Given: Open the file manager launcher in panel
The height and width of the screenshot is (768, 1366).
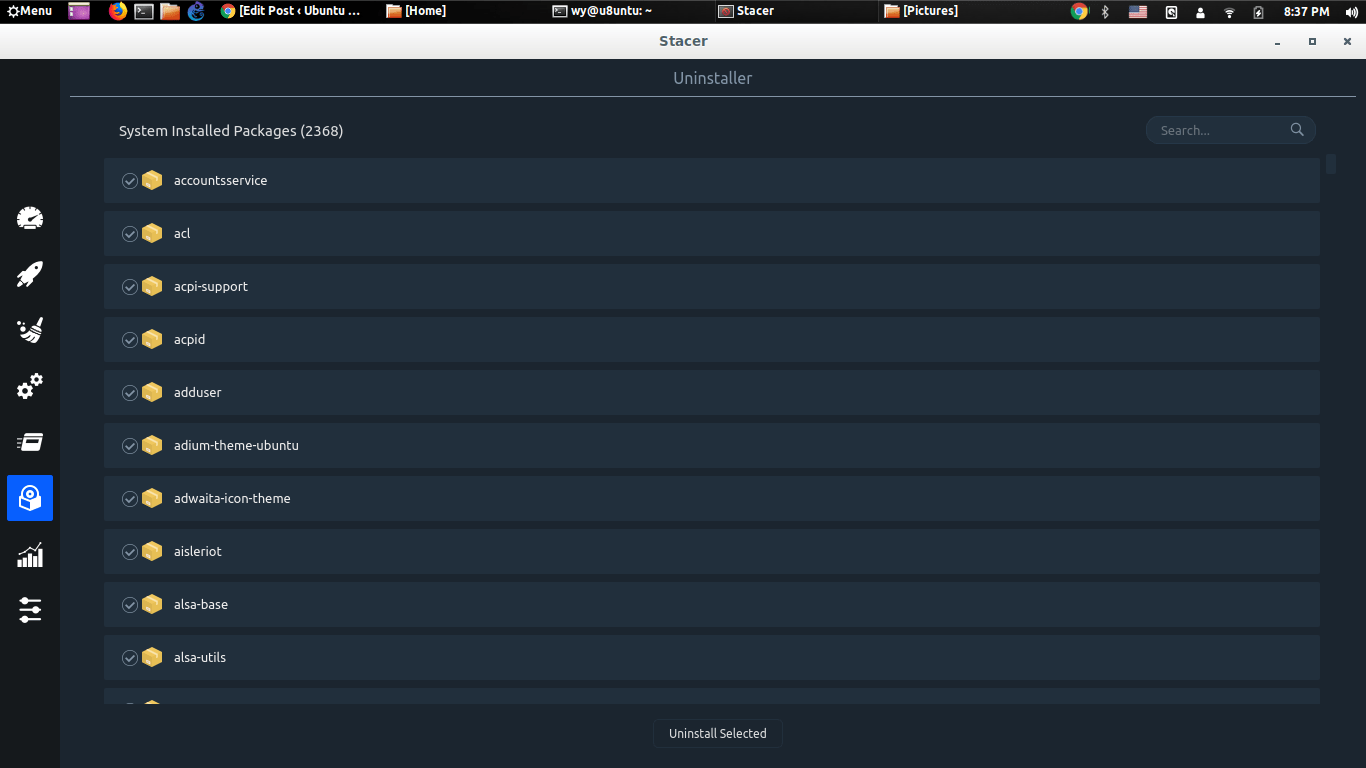Looking at the screenshot, I should click(170, 11).
